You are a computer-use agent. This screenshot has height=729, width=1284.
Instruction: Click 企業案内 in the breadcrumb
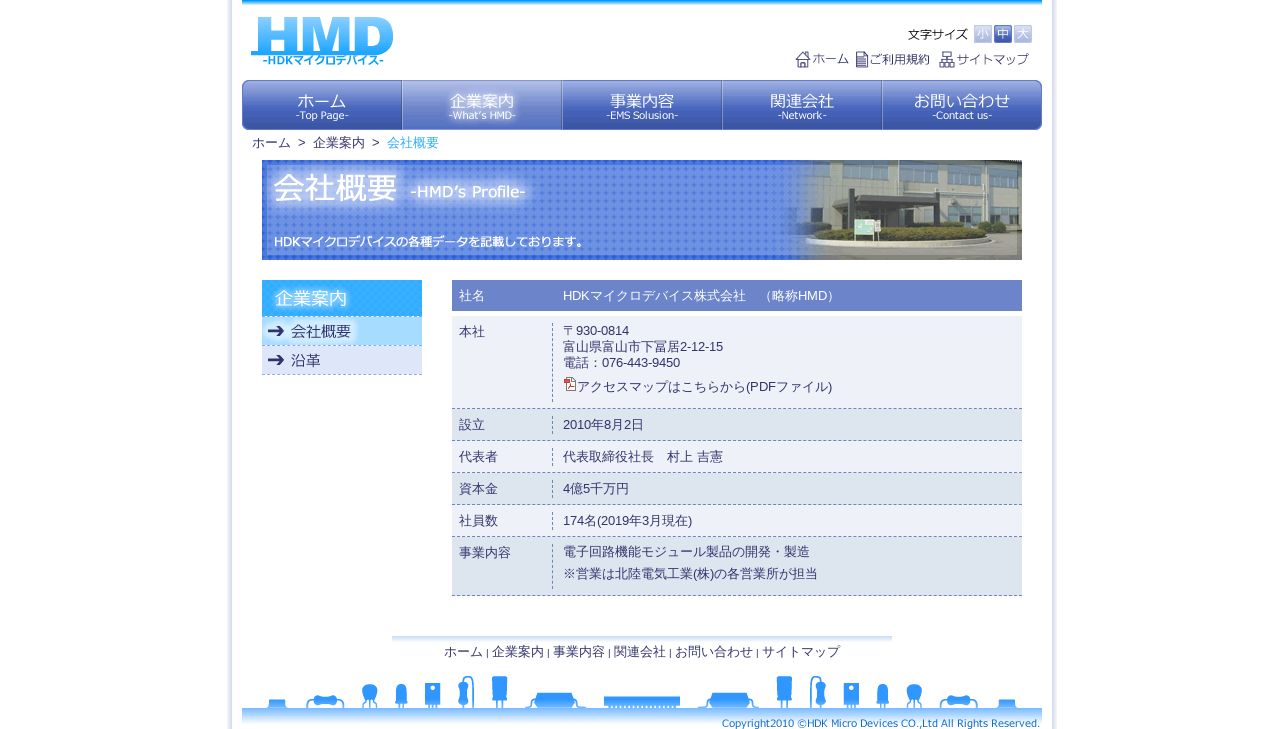point(339,143)
